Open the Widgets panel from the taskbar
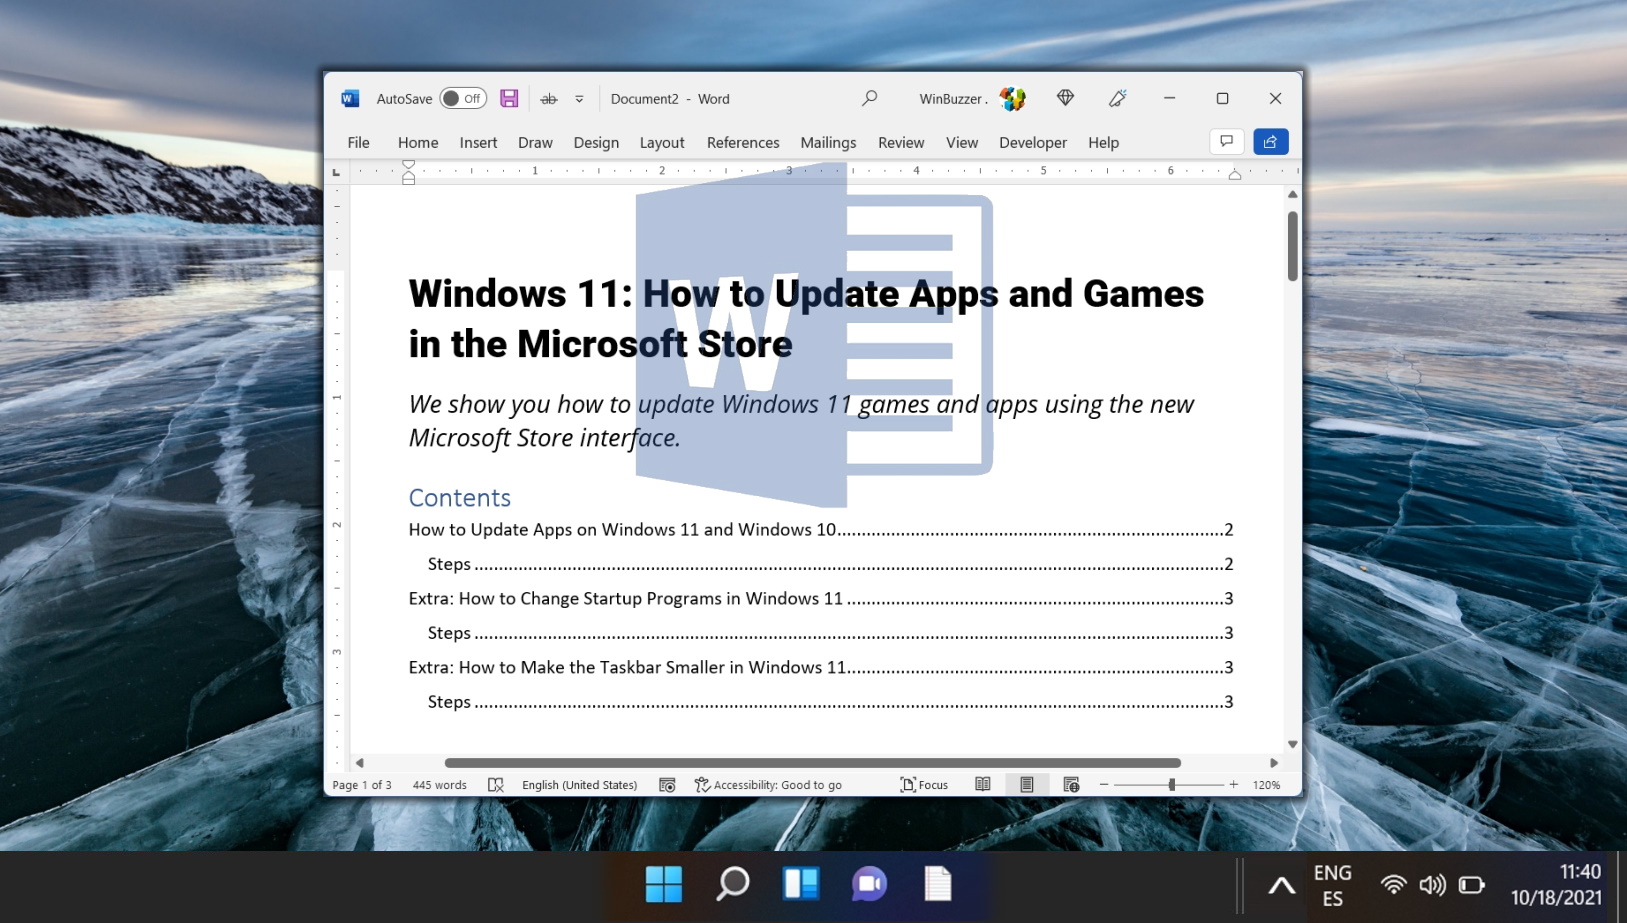Screen dimensions: 1627x923 801,884
